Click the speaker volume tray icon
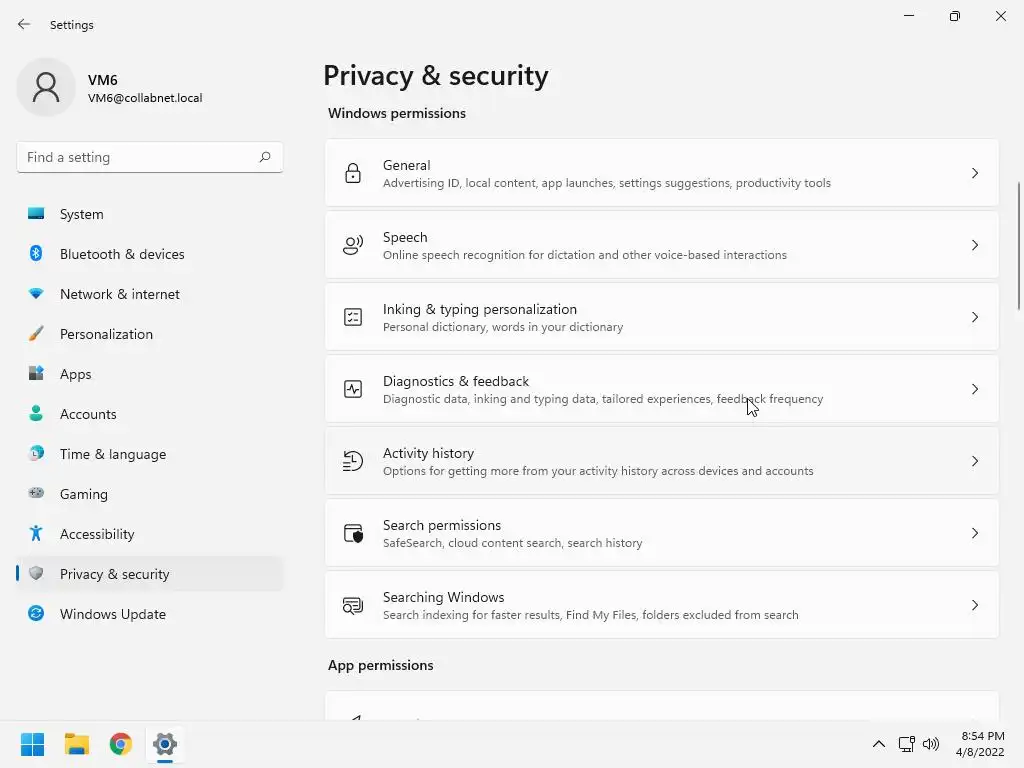Viewport: 1024px width, 768px height. coord(931,744)
